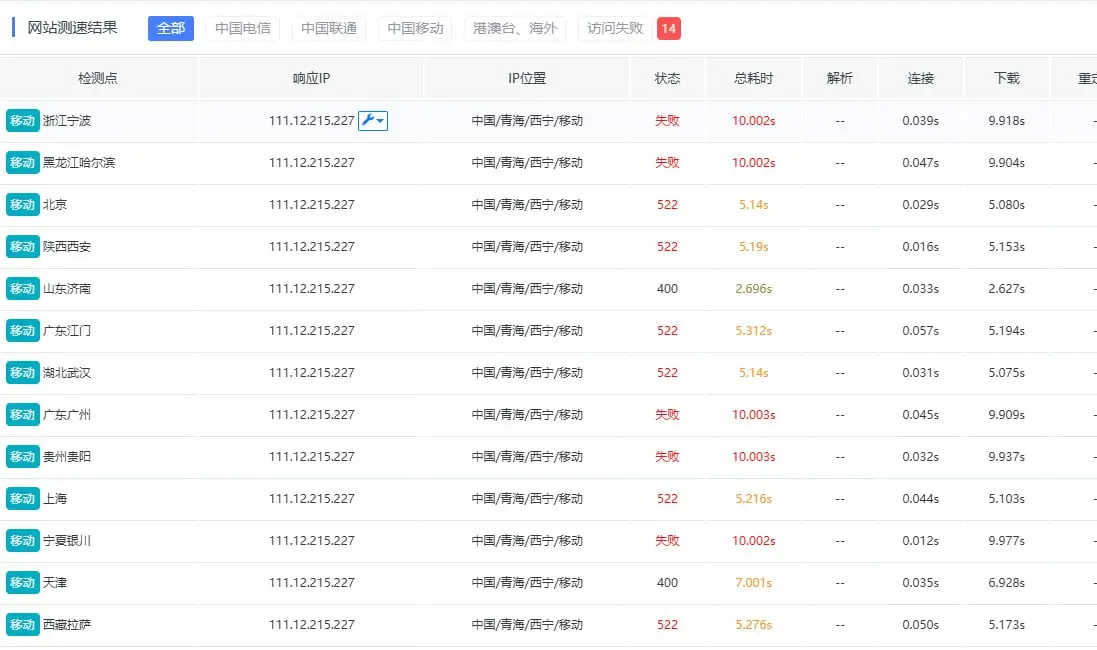This screenshot has height=650, width=1097.
Task: Click the 移动 badge next to 北京
Action: pyautogui.click(x=22, y=205)
